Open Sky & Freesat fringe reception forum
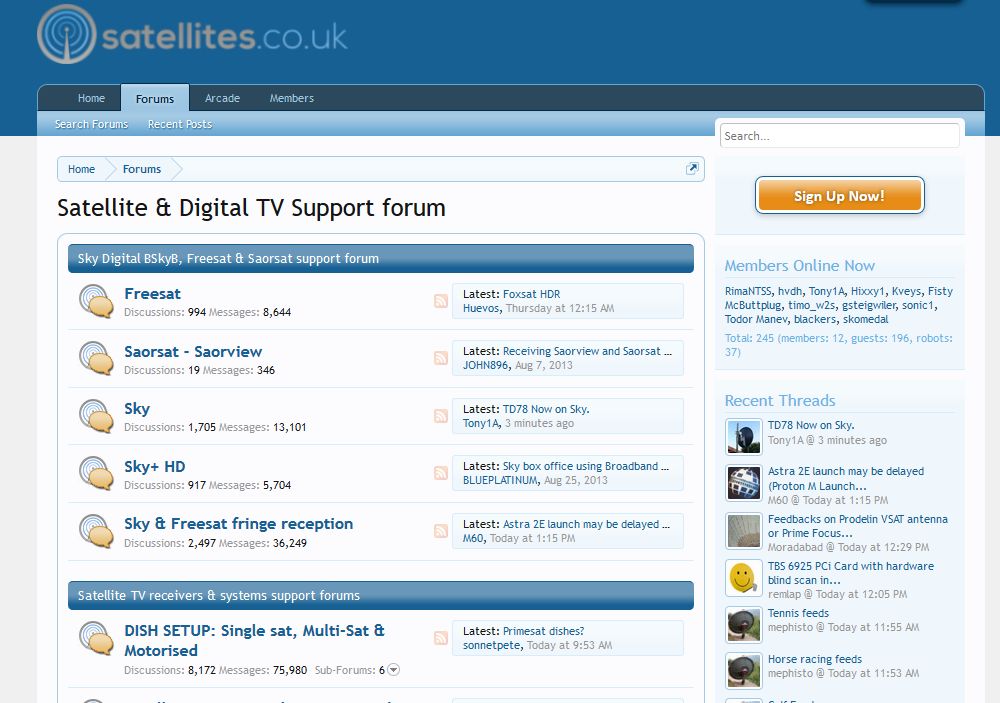The width and height of the screenshot is (1000, 703). [x=238, y=524]
